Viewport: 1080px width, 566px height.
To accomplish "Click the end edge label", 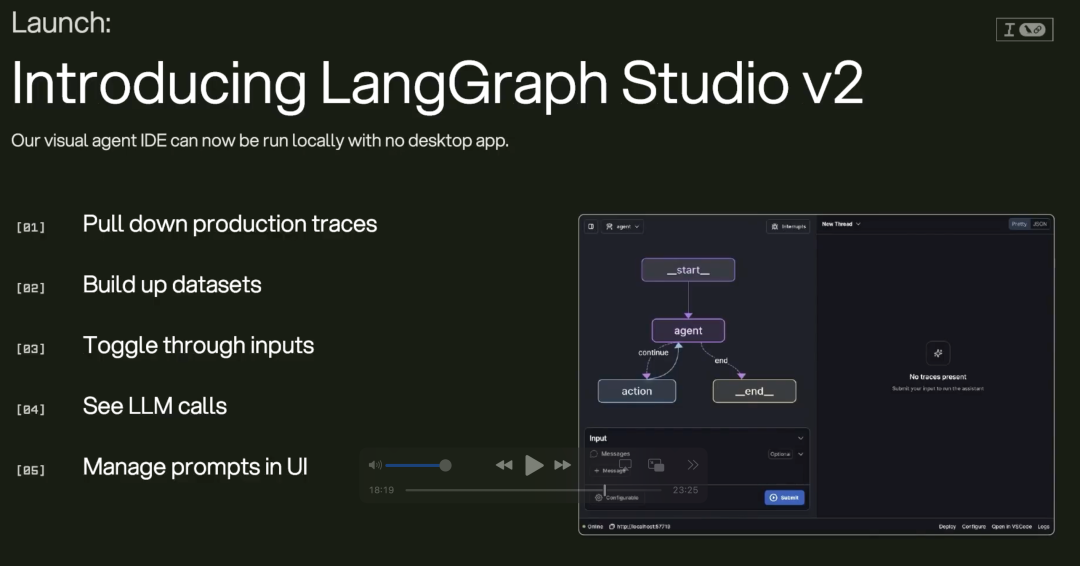I will 720,361.
